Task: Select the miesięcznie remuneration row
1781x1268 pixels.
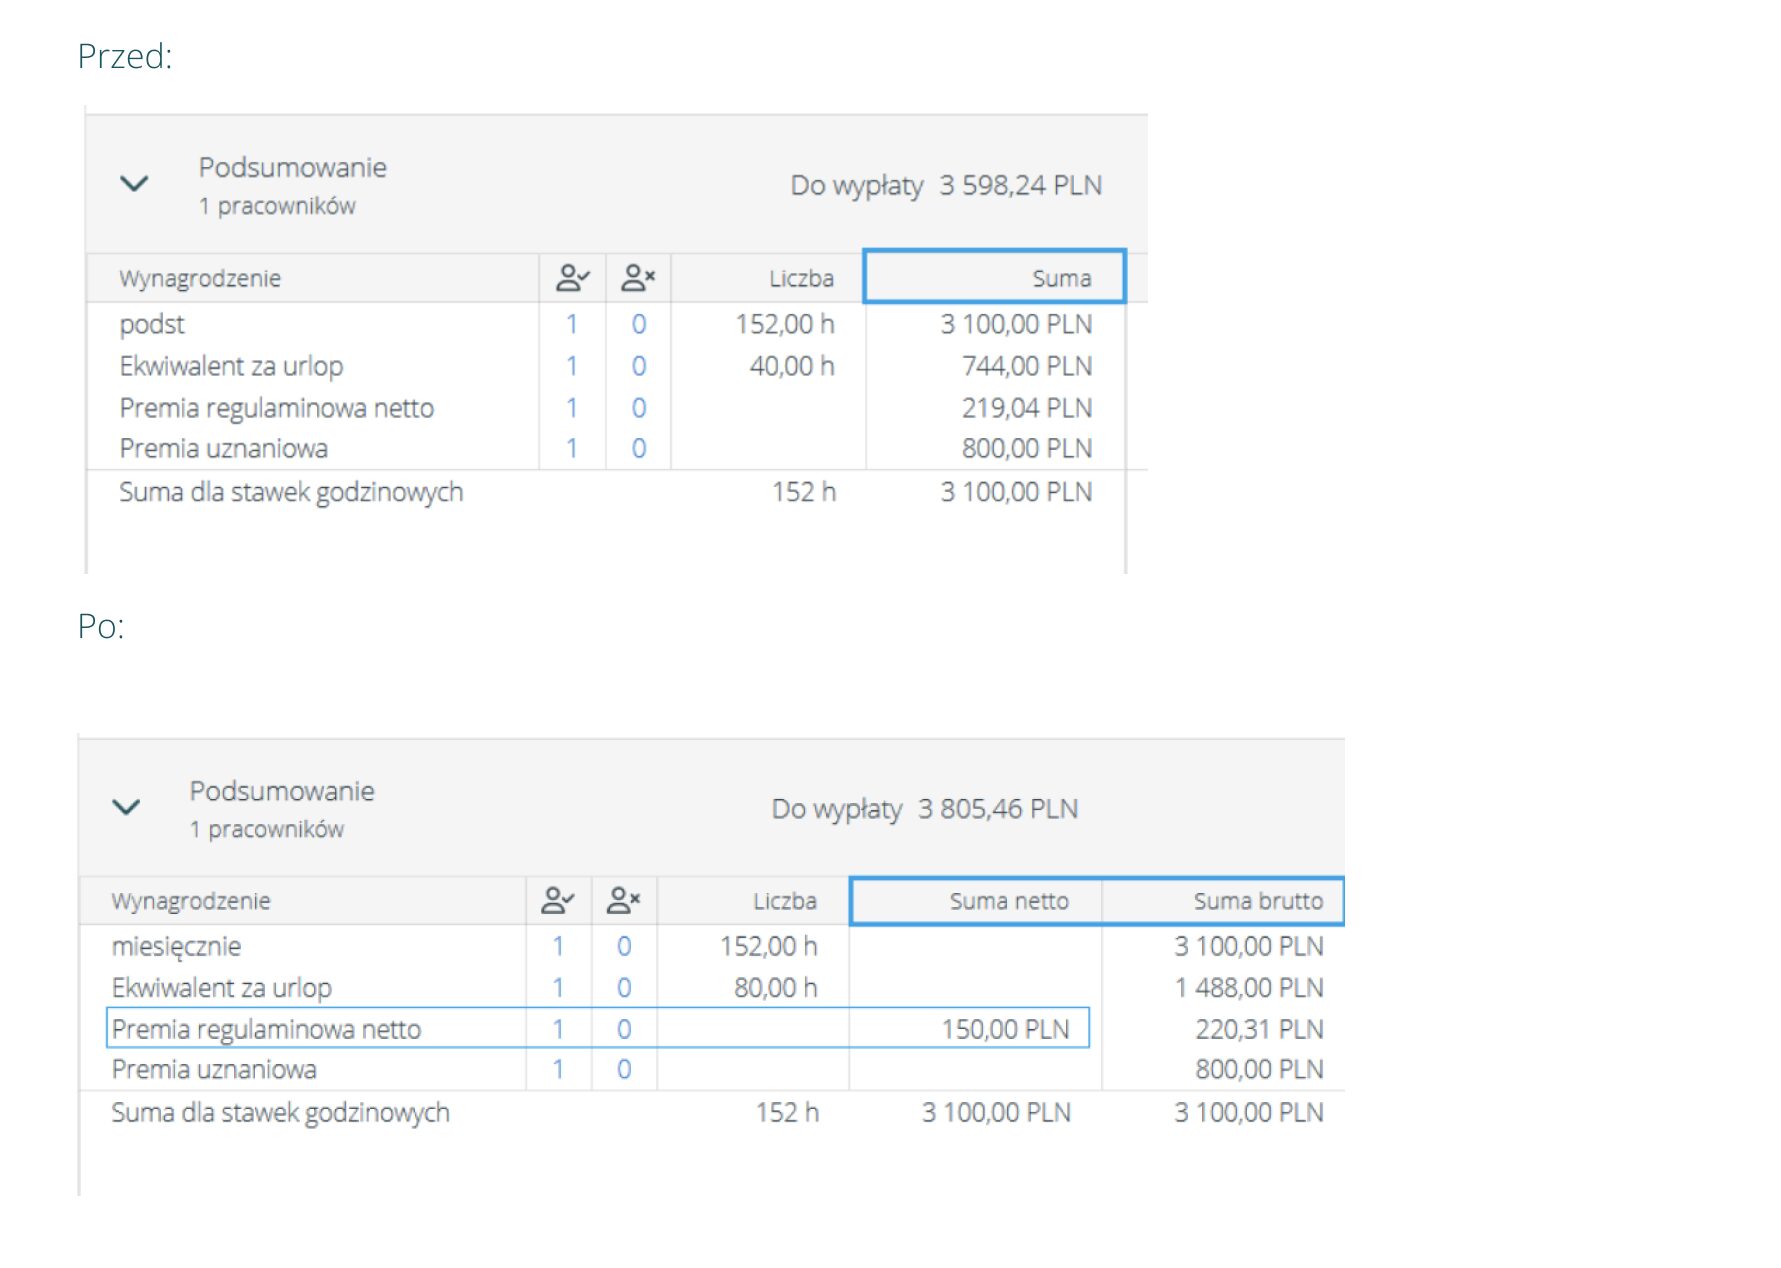Action: 176,946
